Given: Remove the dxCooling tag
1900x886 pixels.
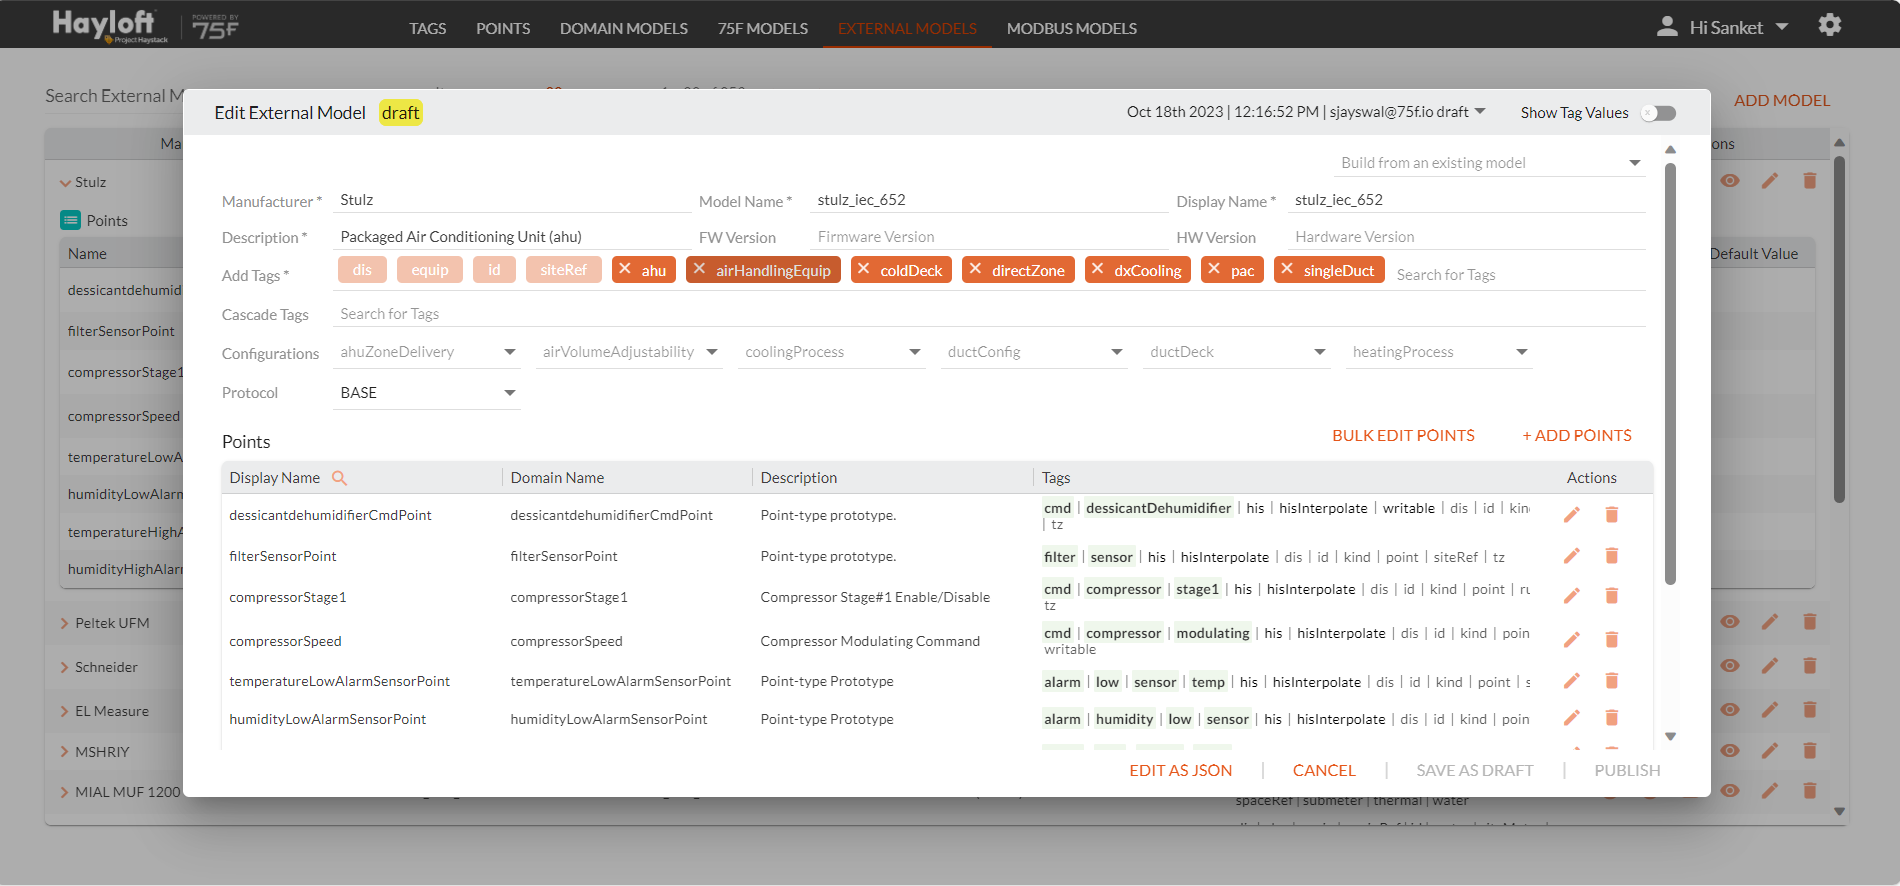Looking at the screenshot, I should pyautogui.click(x=1098, y=269).
